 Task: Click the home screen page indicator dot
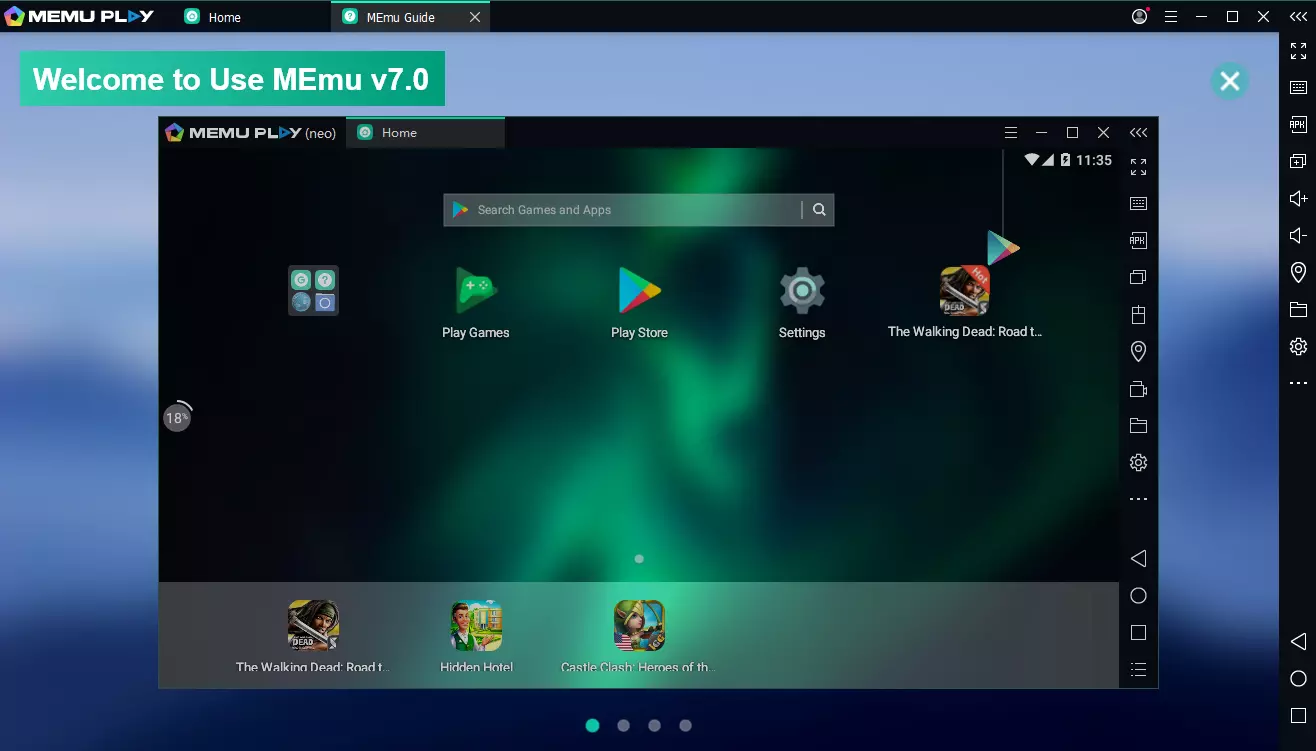[639, 559]
